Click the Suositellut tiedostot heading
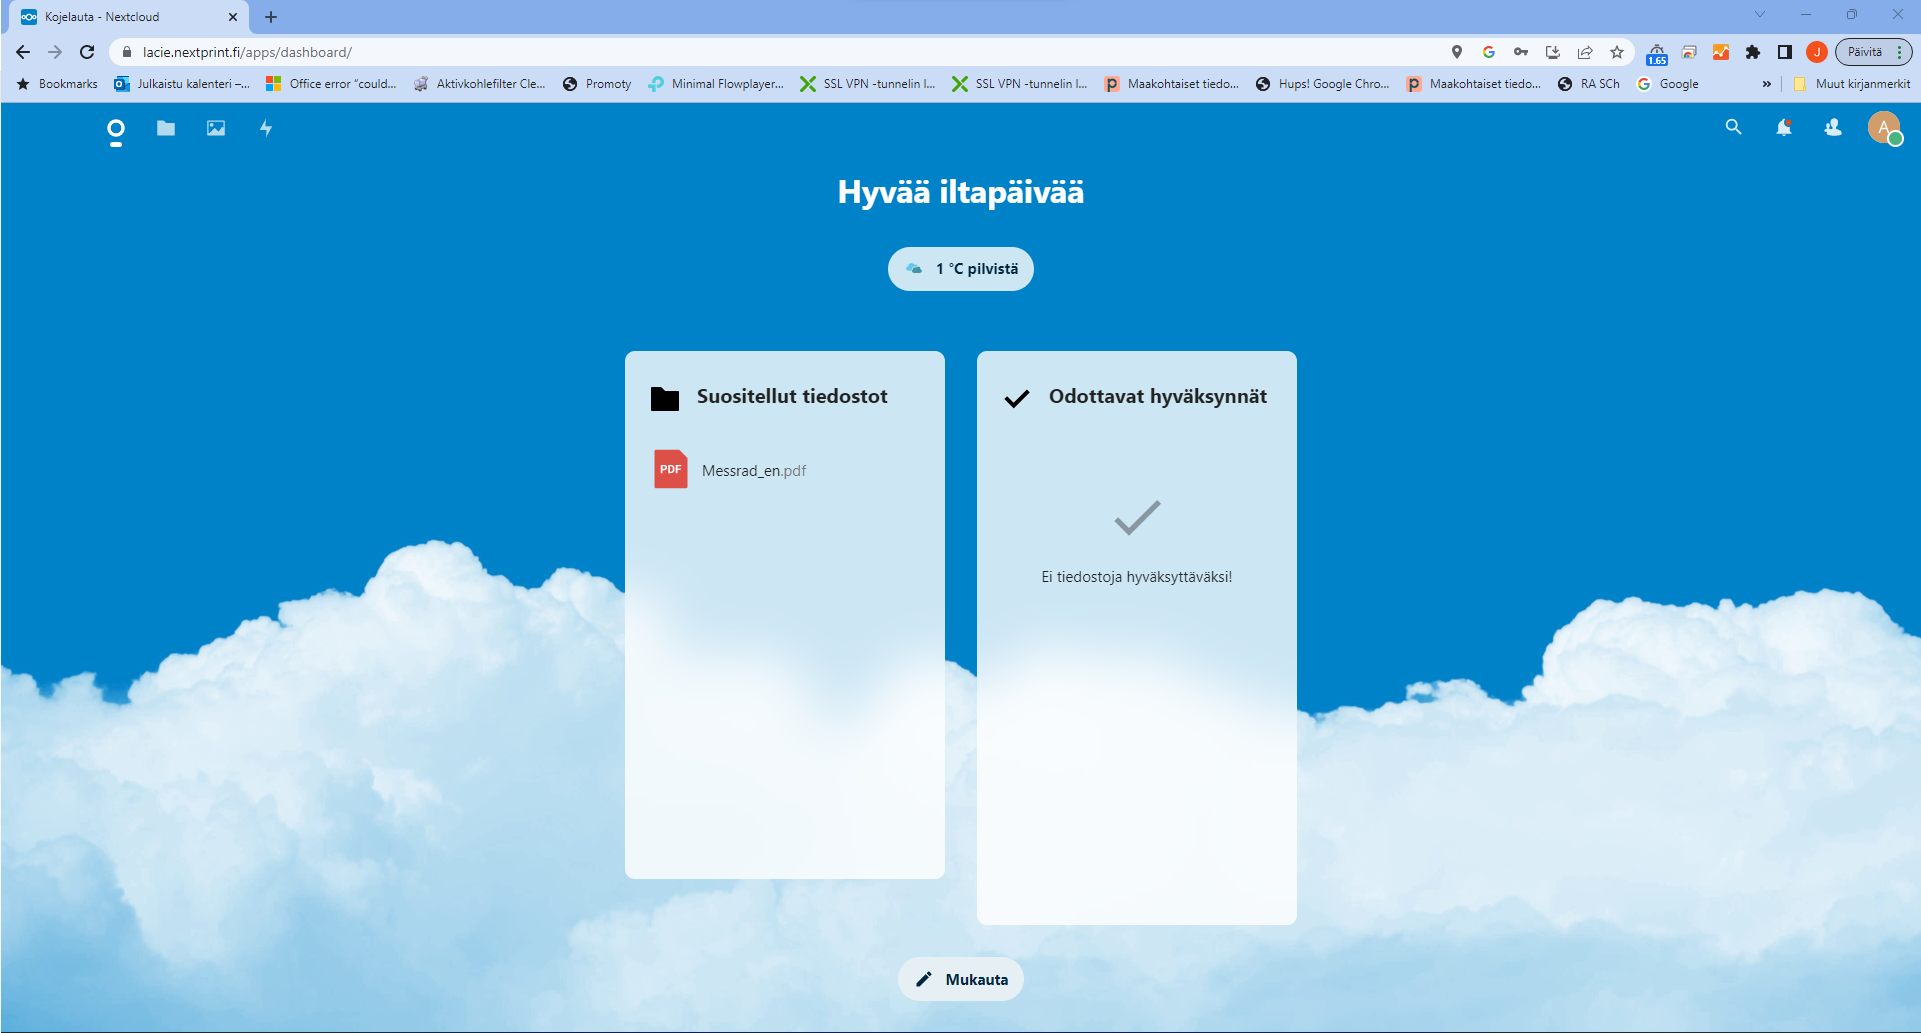Image resolution: width=1921 pixels, height=1033 pixels. 792,396
